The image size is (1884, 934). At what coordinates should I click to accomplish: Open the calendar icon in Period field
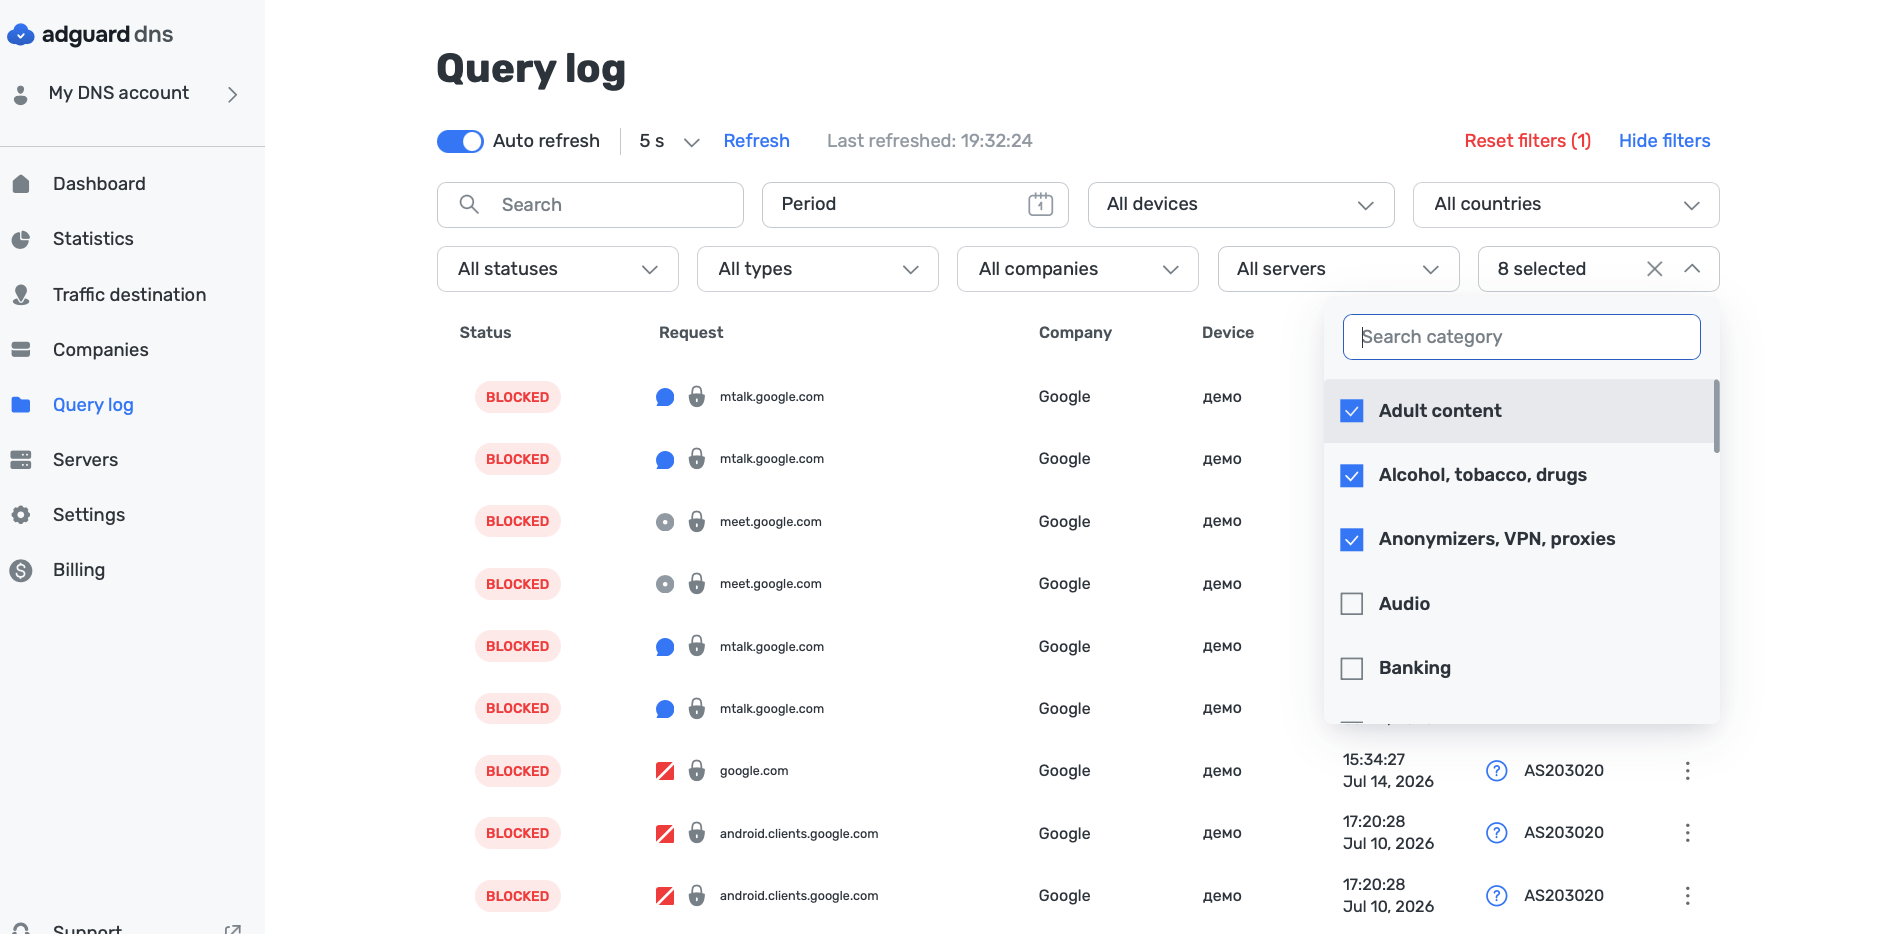[1040, 204]
